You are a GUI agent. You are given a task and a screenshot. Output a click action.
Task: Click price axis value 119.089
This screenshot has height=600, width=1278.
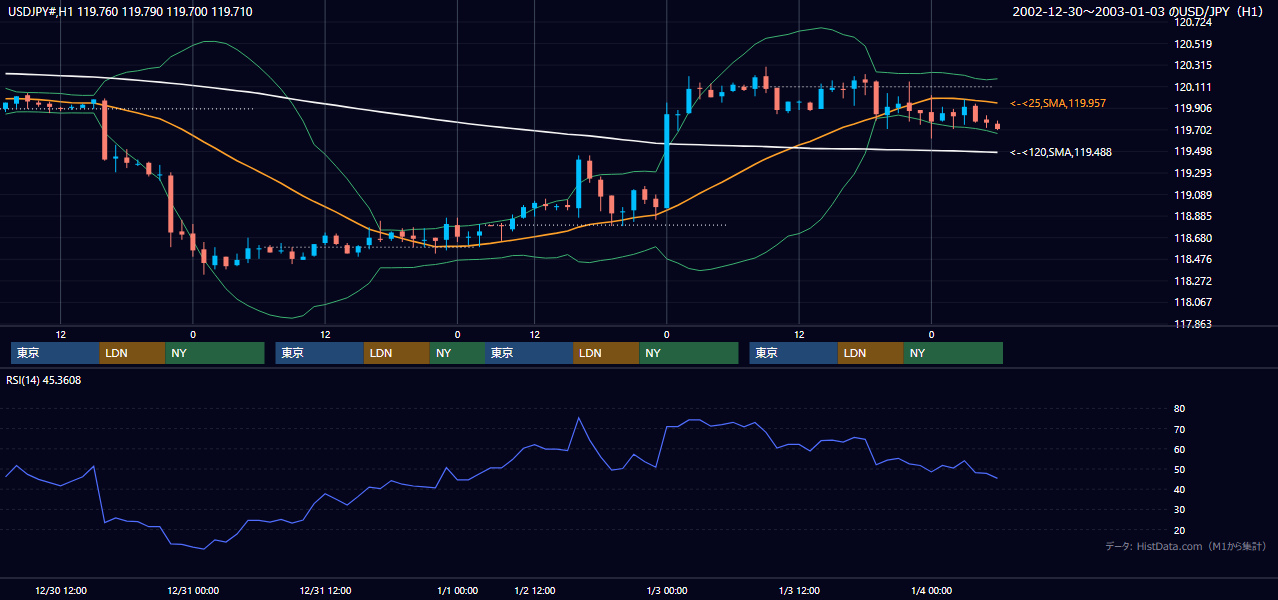pos(1194,195)
